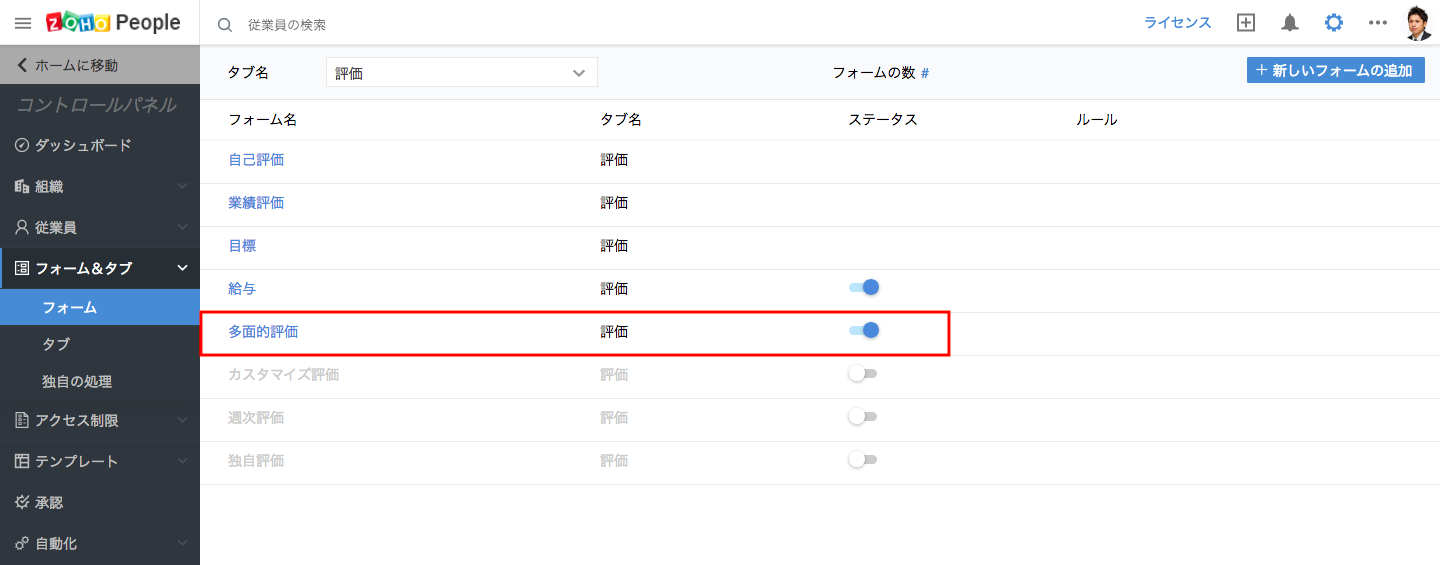
Task: Click the ステータス column header
Action: (x=883, y=120)
